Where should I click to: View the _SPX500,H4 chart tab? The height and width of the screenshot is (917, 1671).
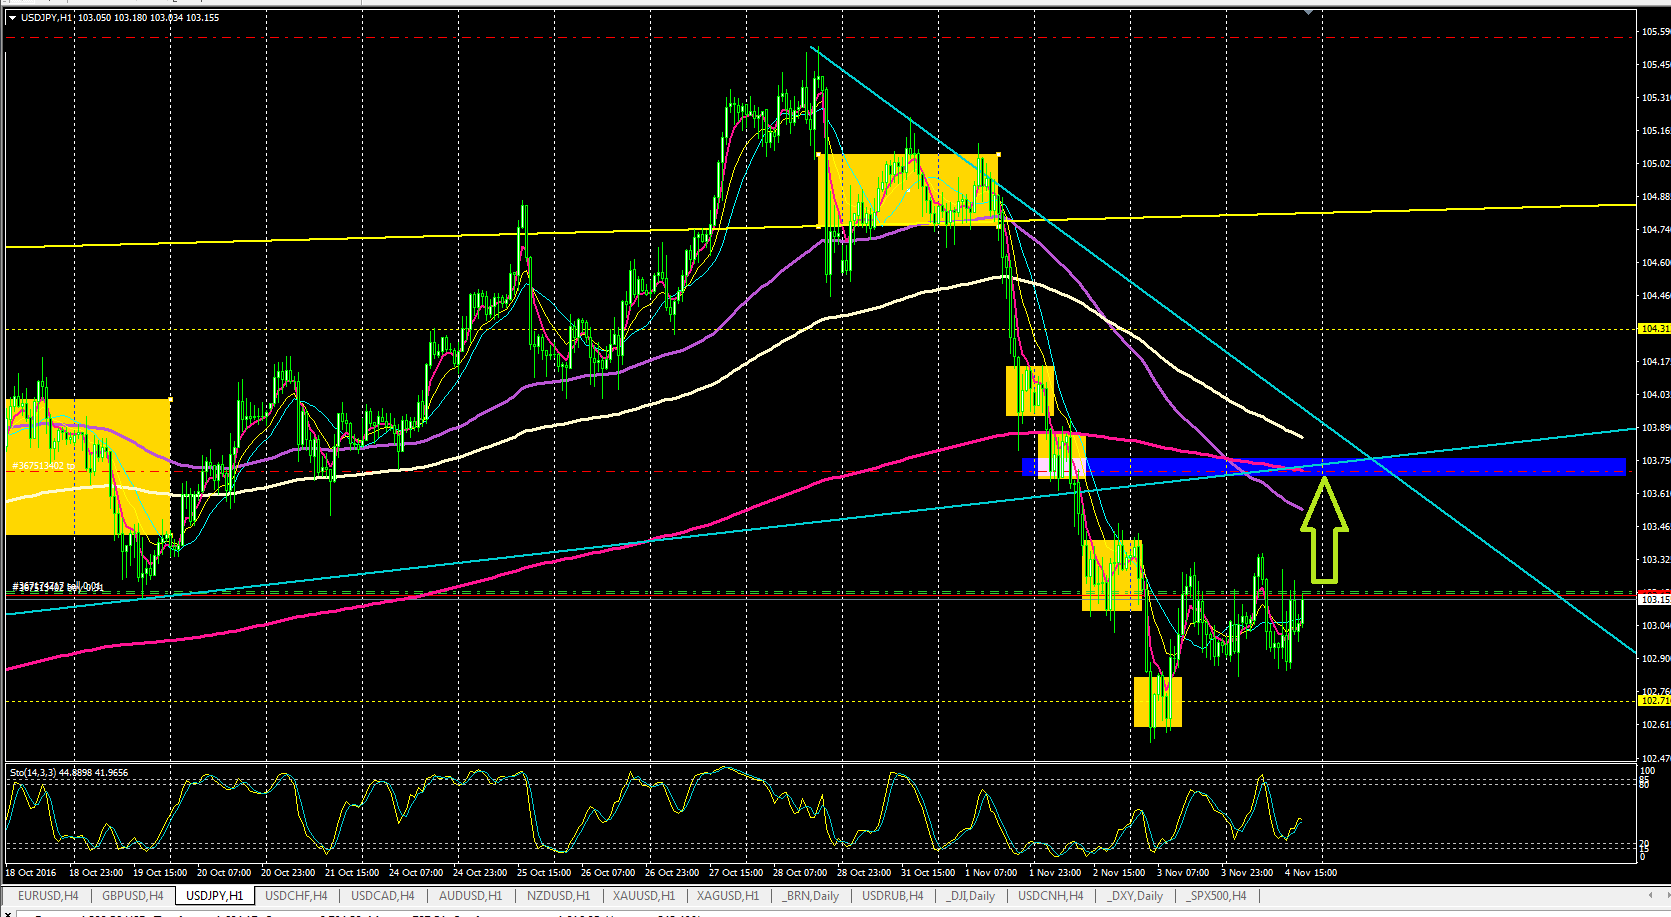click(x=1217, y=896)
